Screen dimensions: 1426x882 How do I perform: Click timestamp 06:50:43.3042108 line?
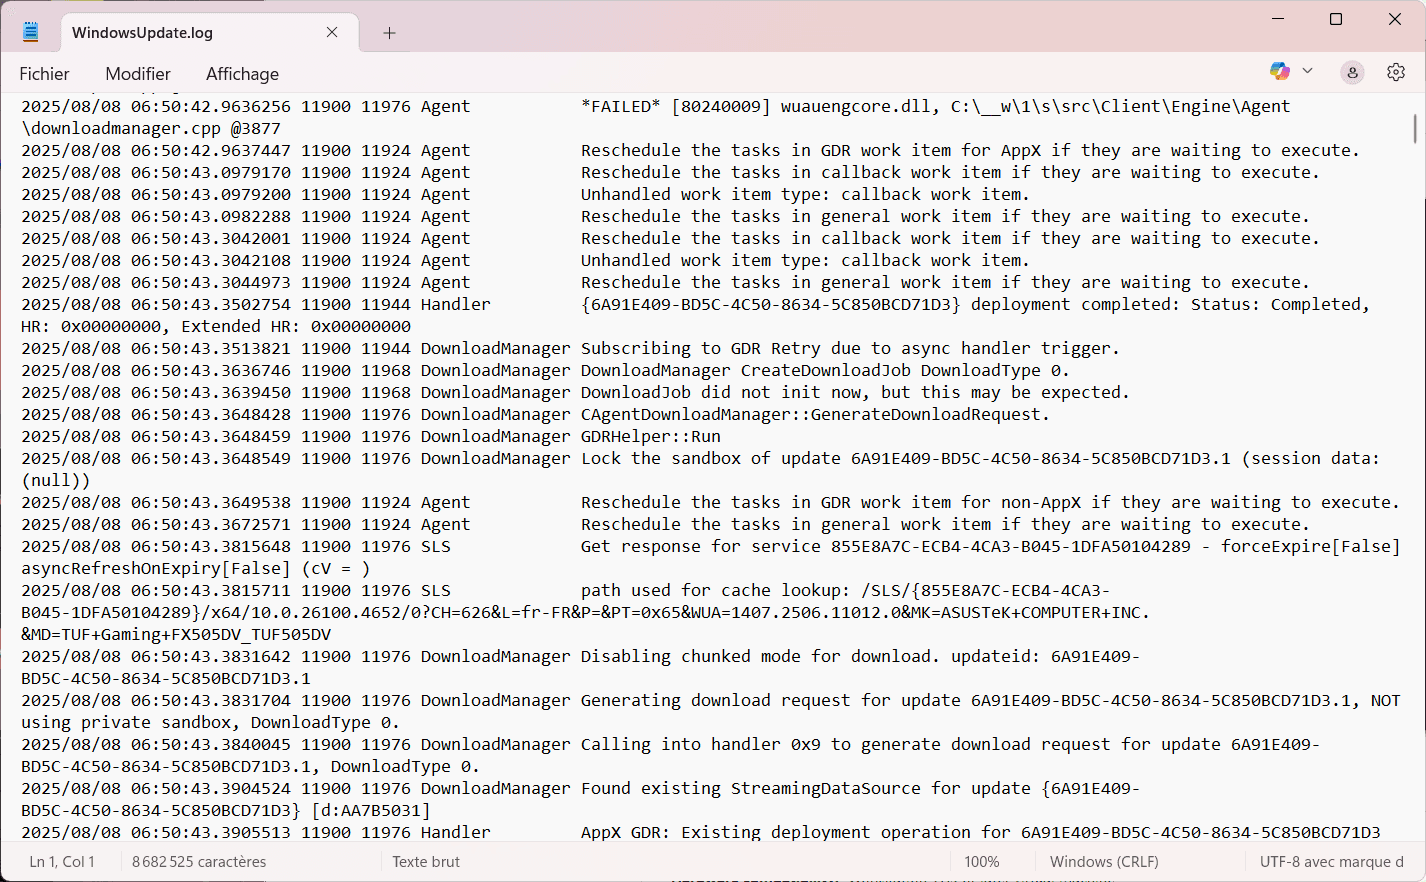[x=211, y=260]
